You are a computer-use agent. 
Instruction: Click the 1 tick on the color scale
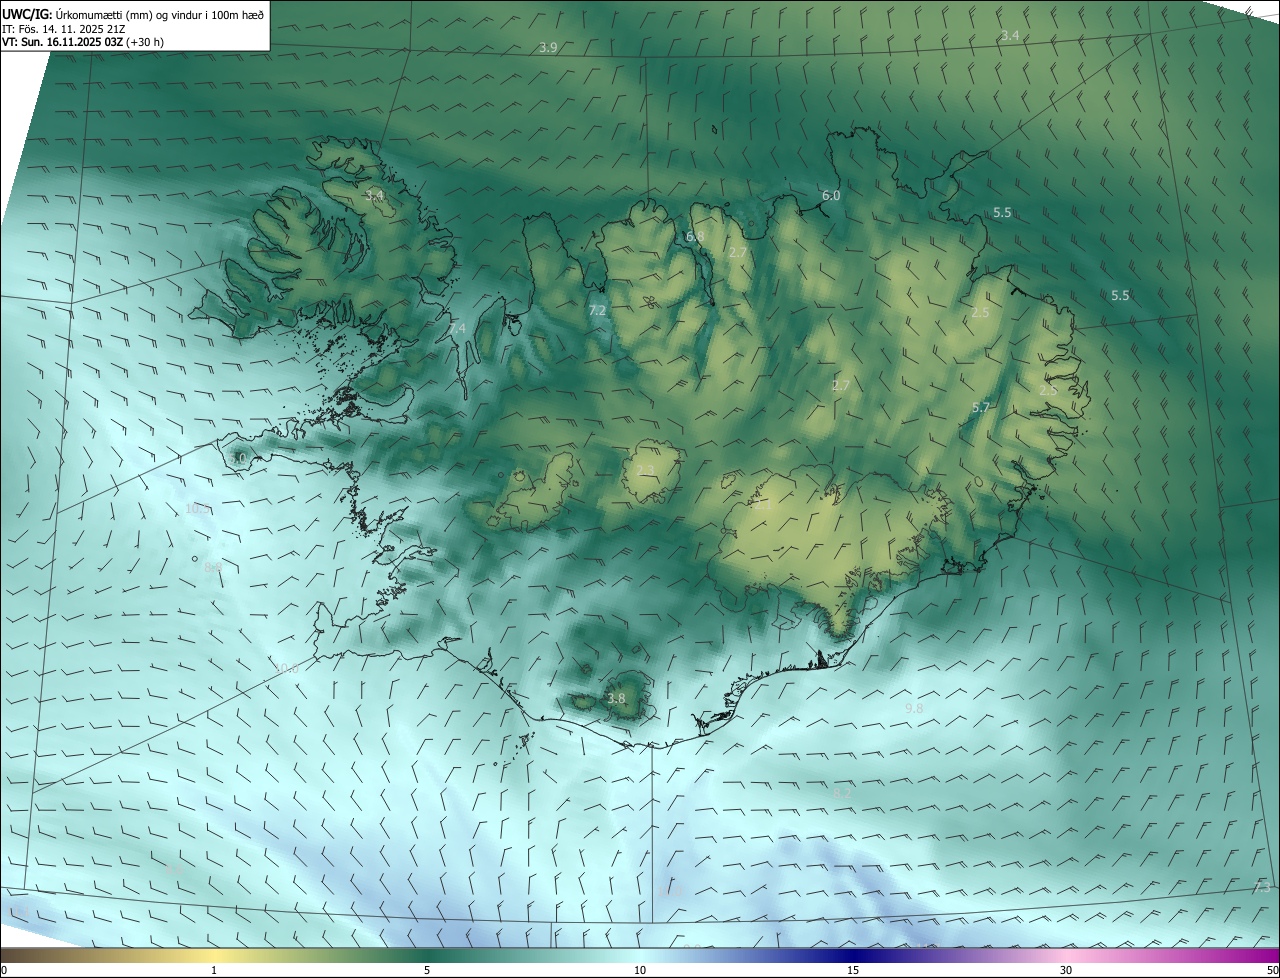coord(214,970)
